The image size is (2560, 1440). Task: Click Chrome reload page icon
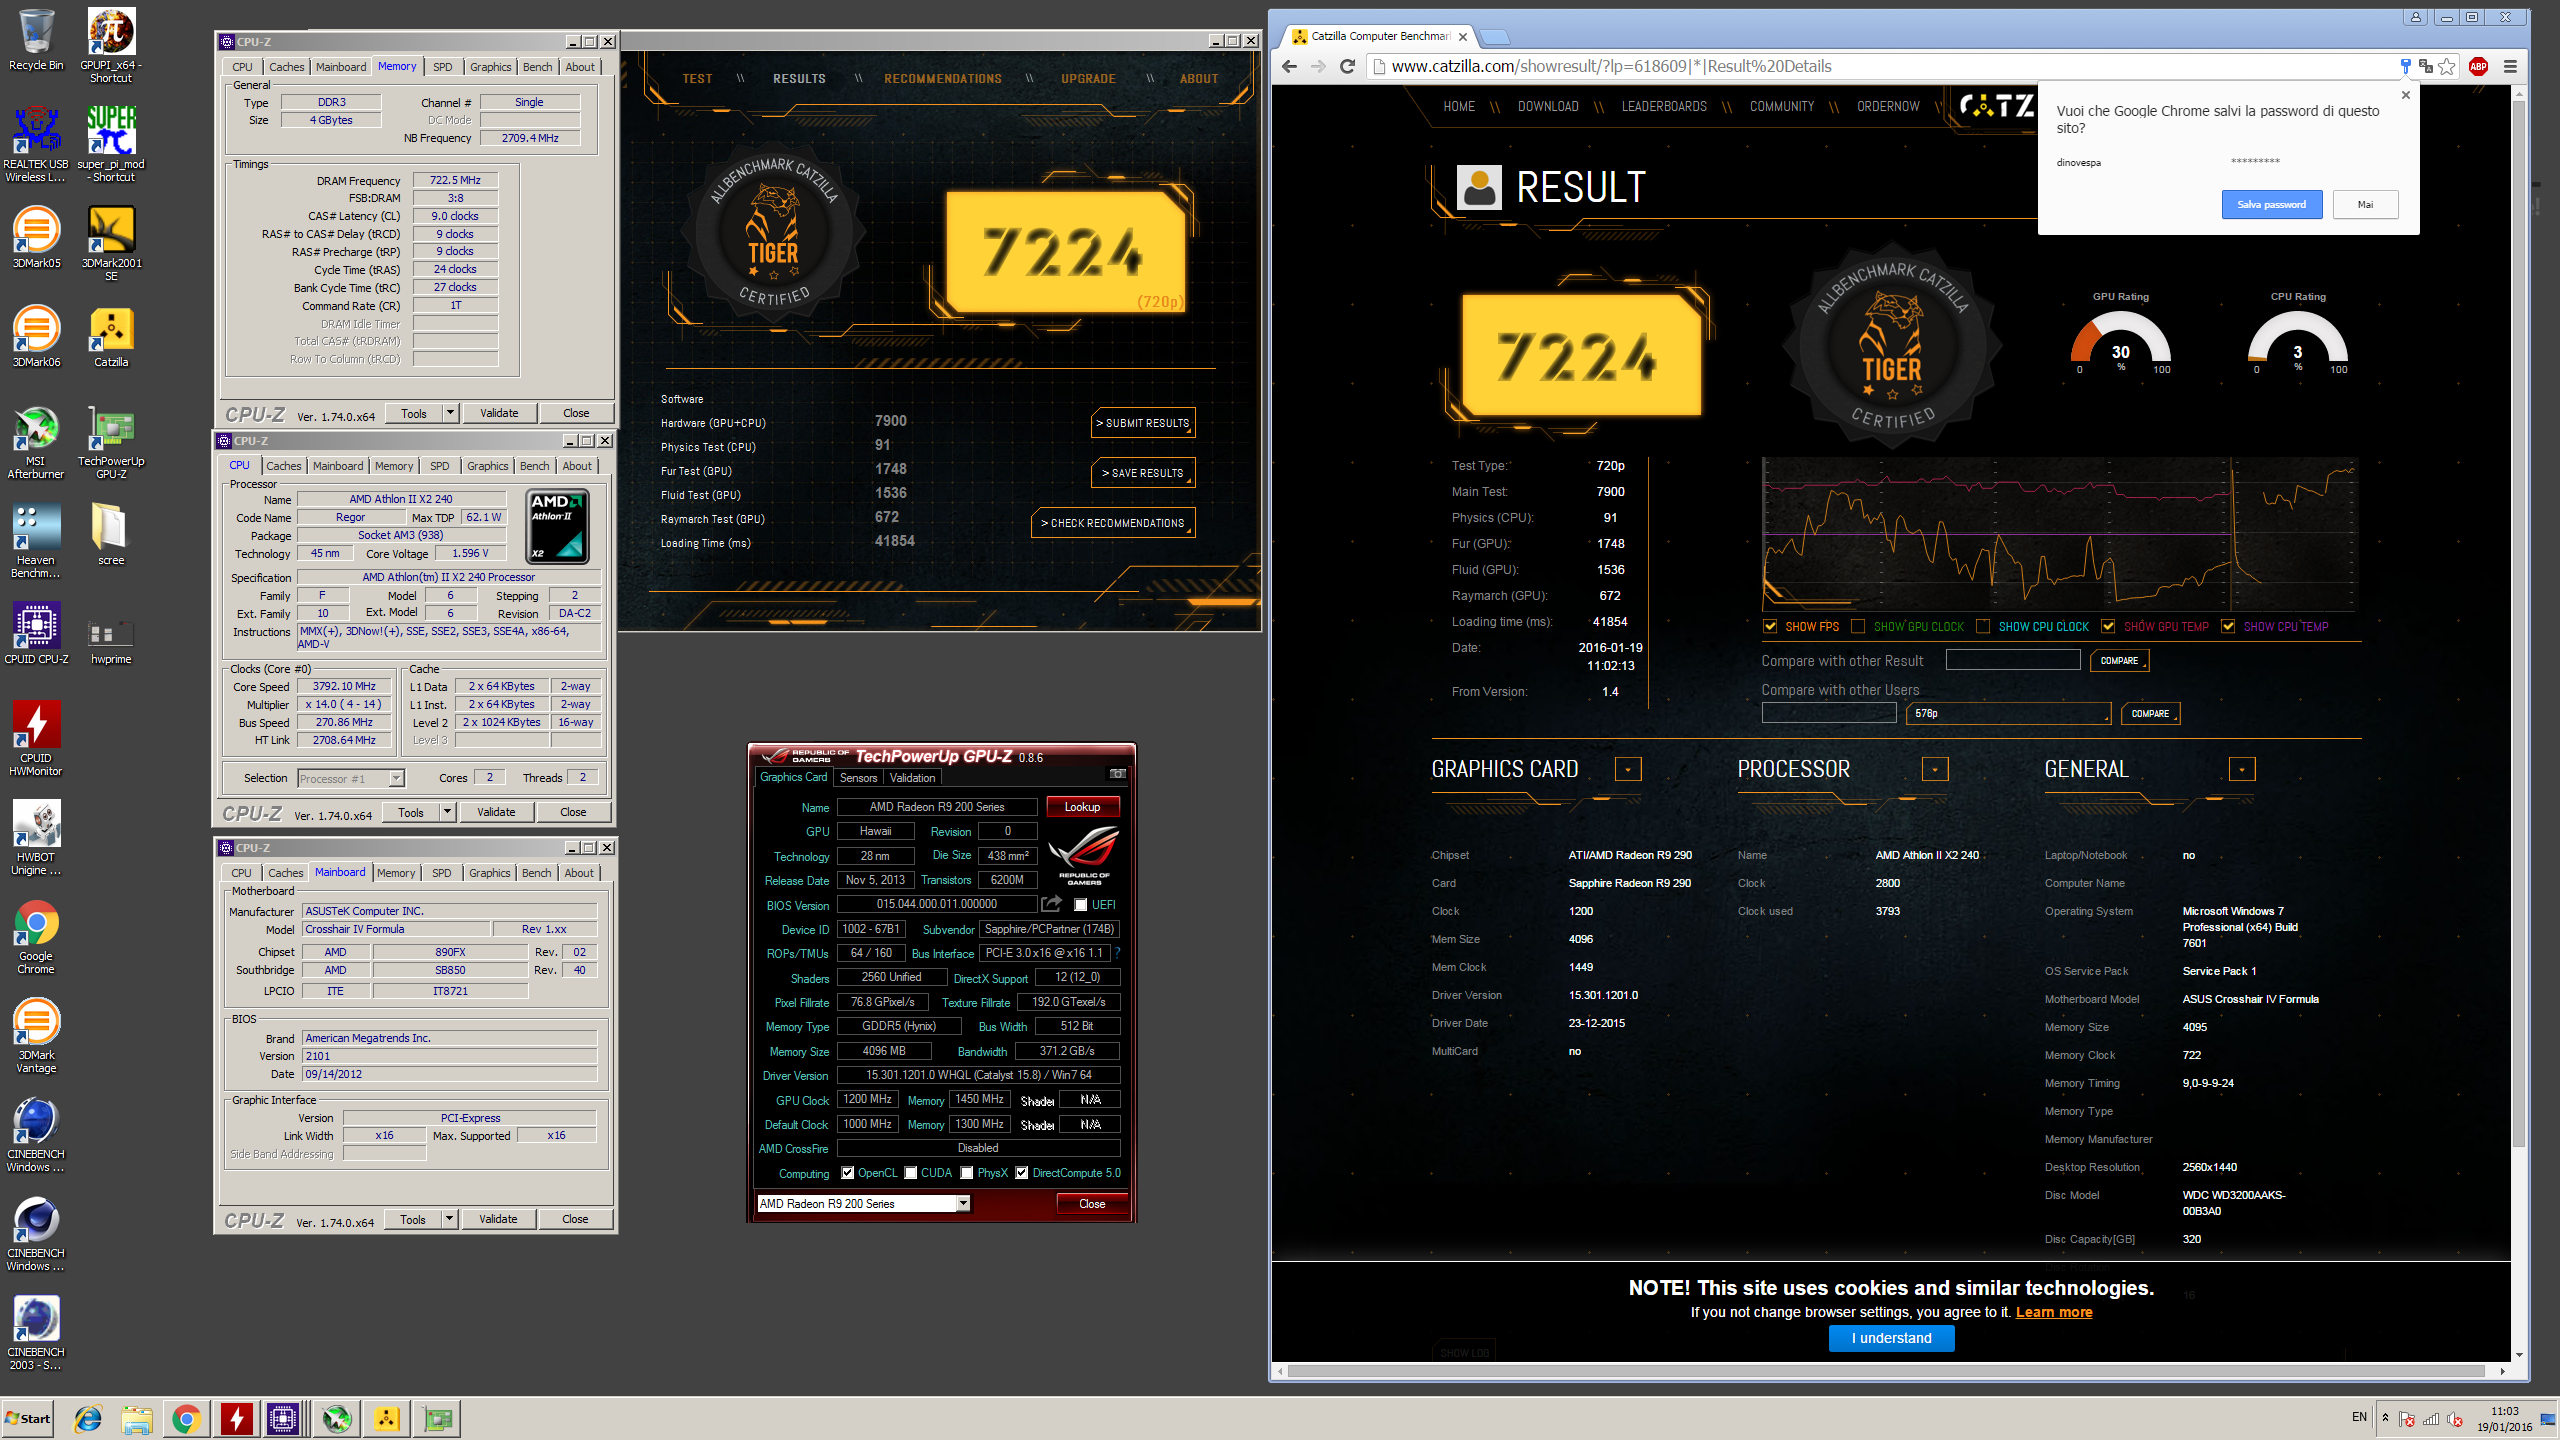(x=1347, y=66)
